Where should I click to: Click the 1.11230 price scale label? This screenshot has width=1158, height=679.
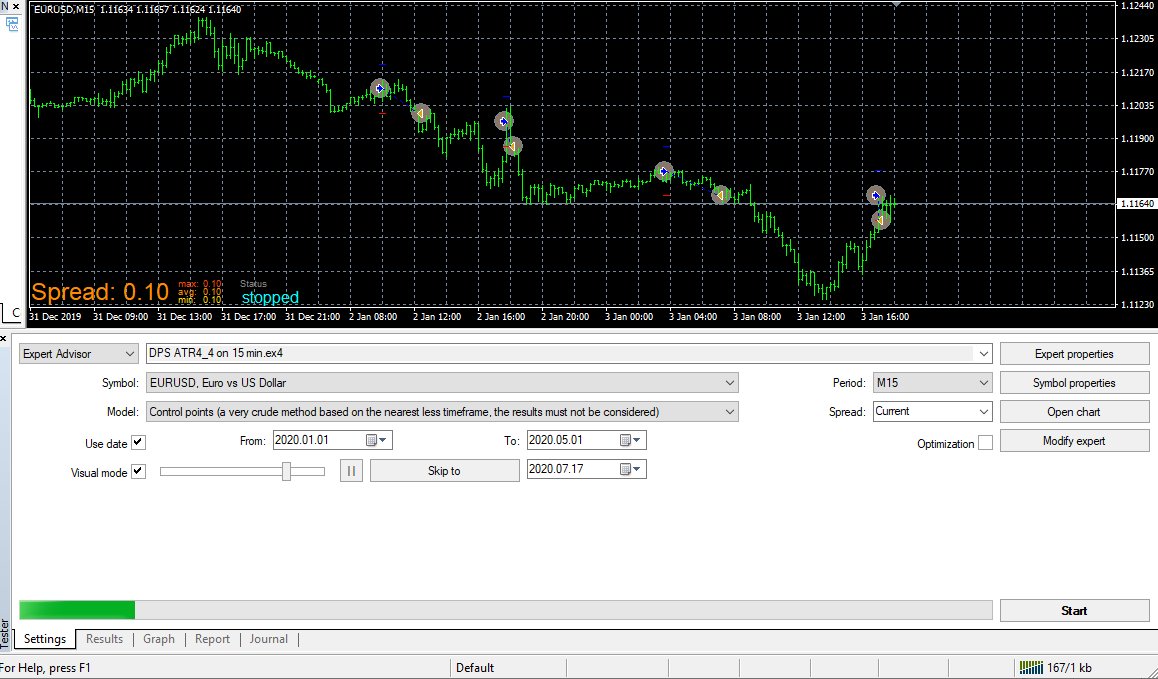(1137, 304)
